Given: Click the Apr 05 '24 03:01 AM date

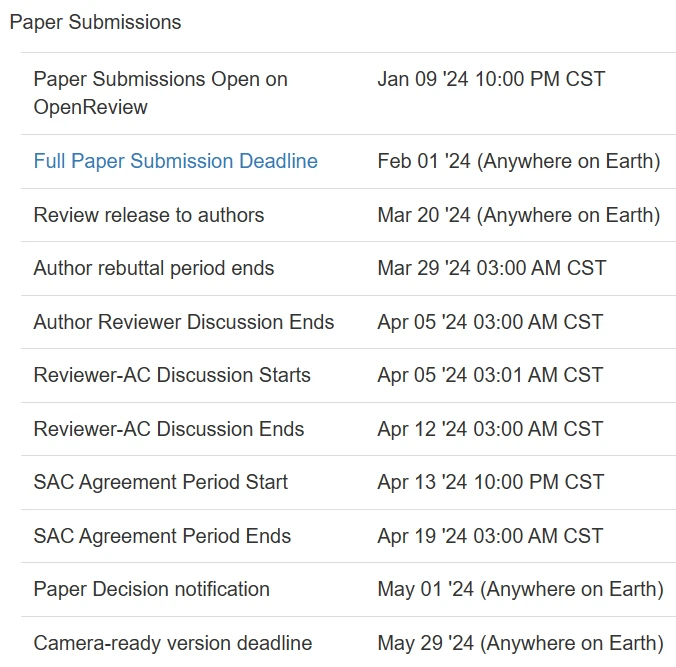Looking at the screenshot, I should coord(490,375).
